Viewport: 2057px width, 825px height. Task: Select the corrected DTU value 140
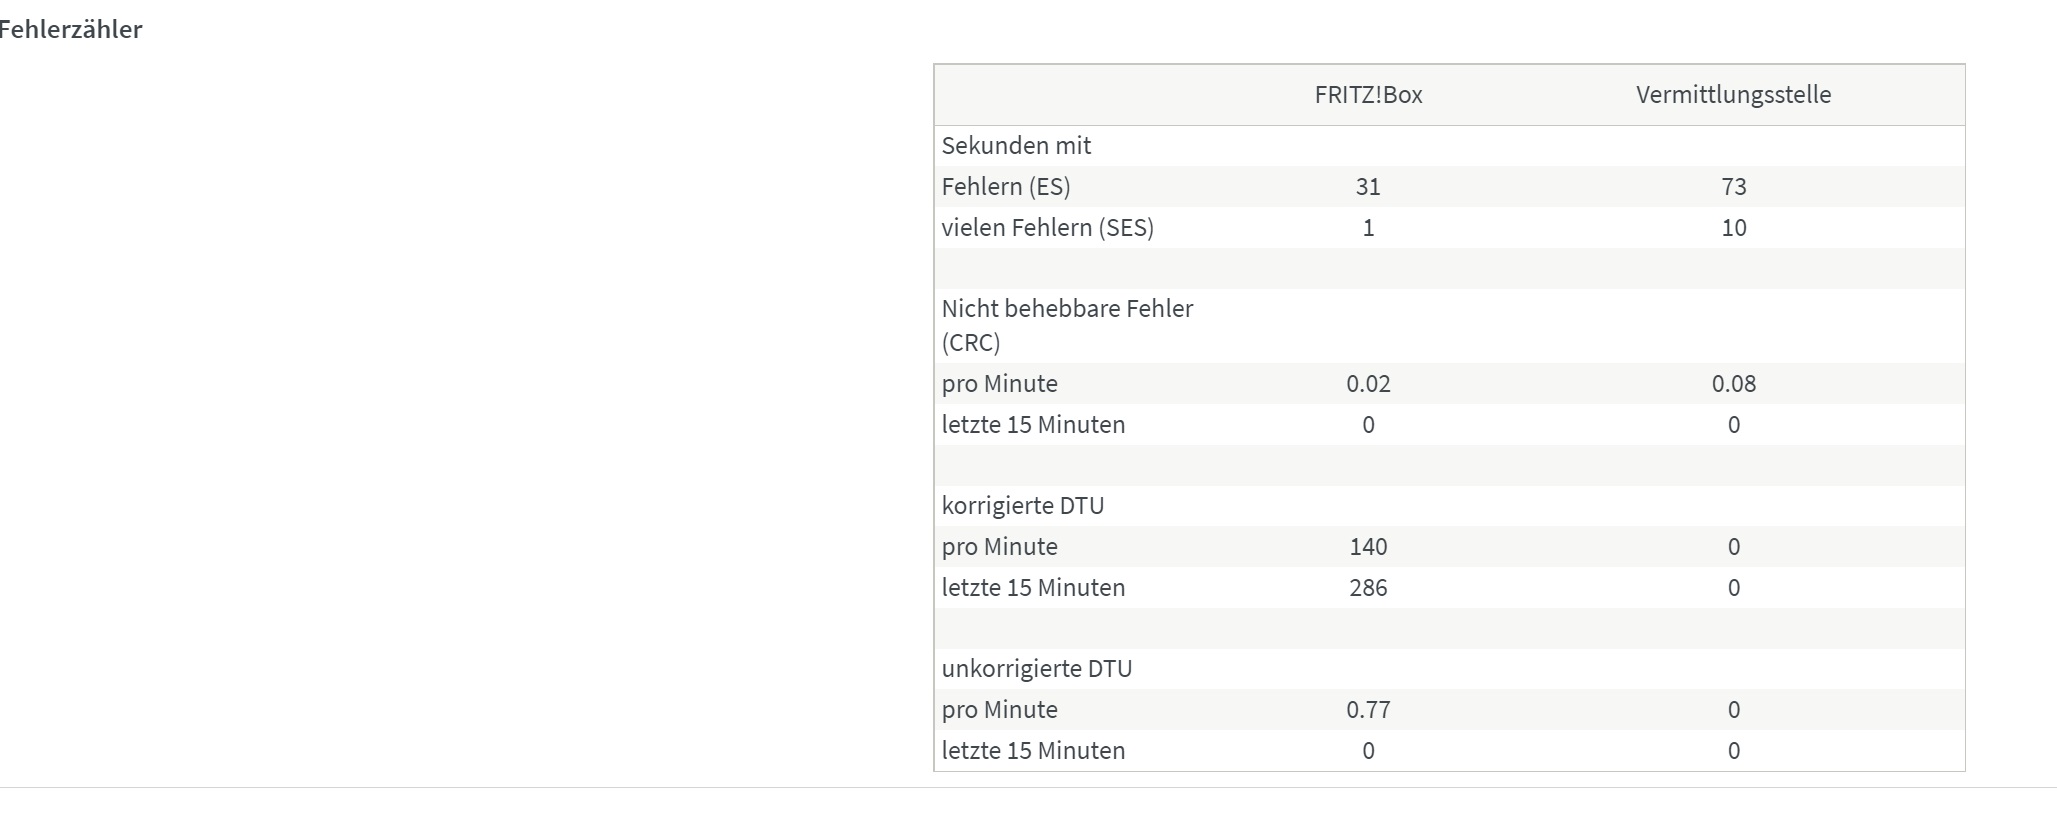tap(1368, 547)
